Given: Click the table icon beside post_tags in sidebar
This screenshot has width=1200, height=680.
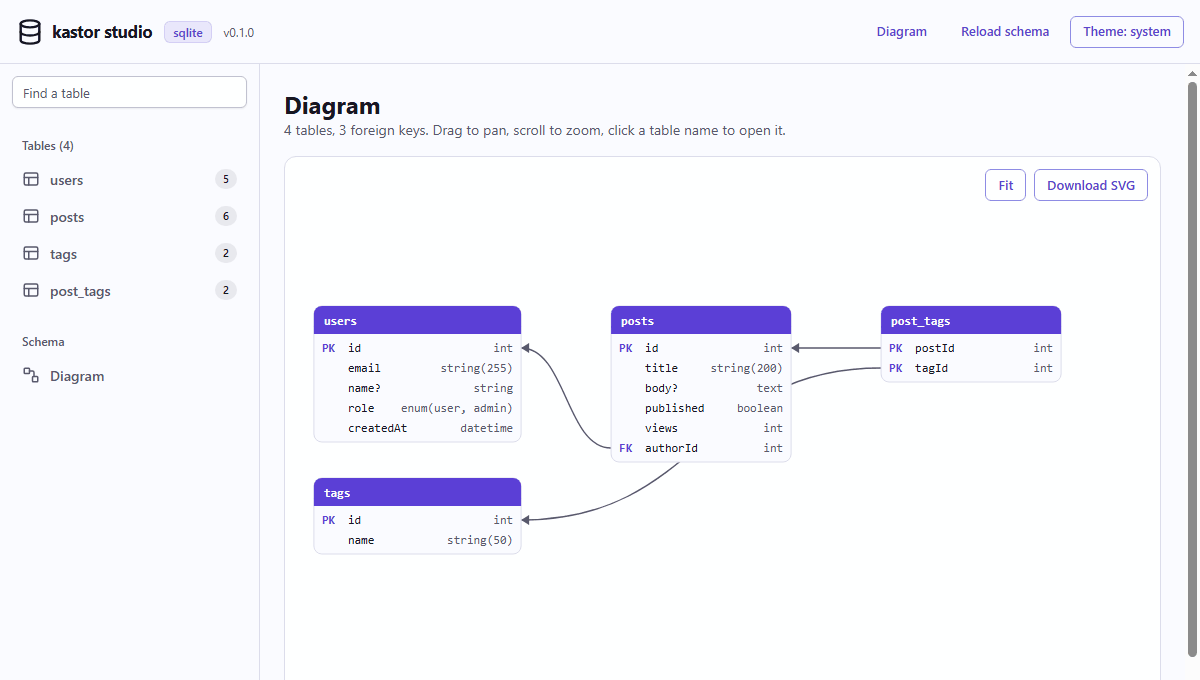Looking at the screenshot, I should (31, 291).
